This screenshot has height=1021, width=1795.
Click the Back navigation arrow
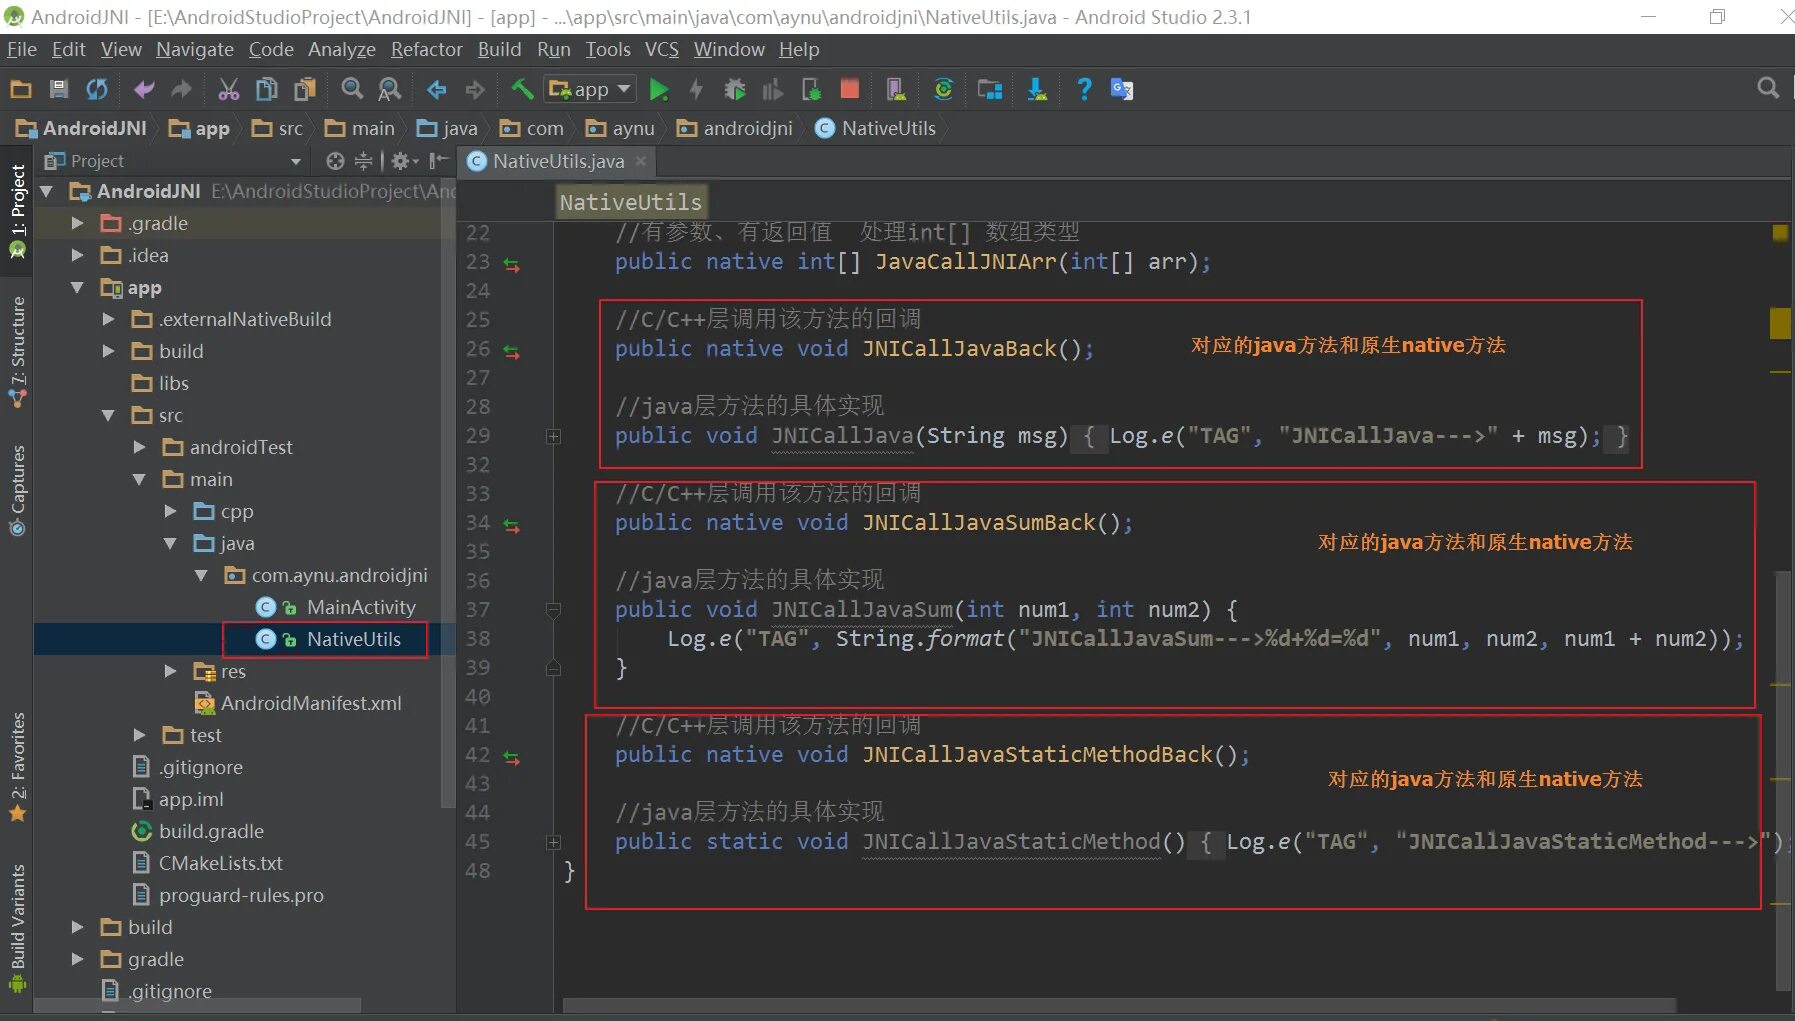tap(437, 89)
